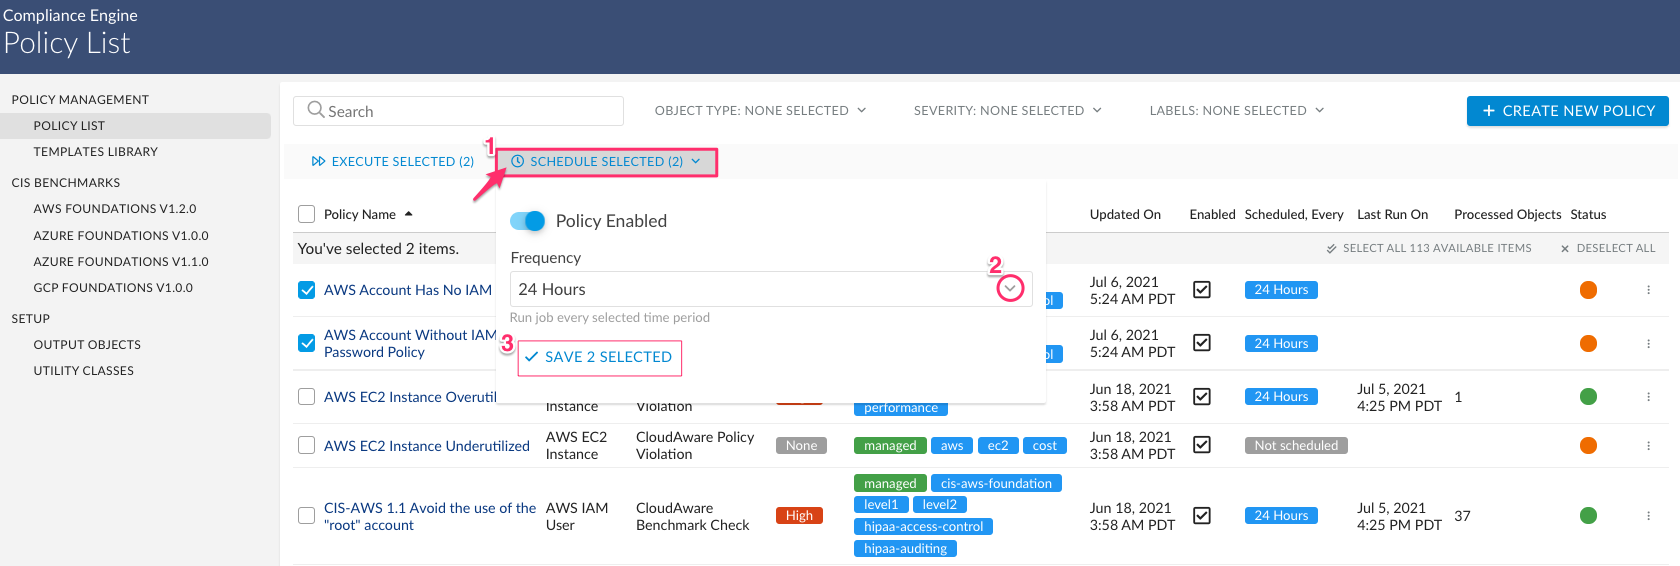Screen dimensions: 1680x566
Task: Open the Object Type filter dropdown
Action: coord(760,111)
